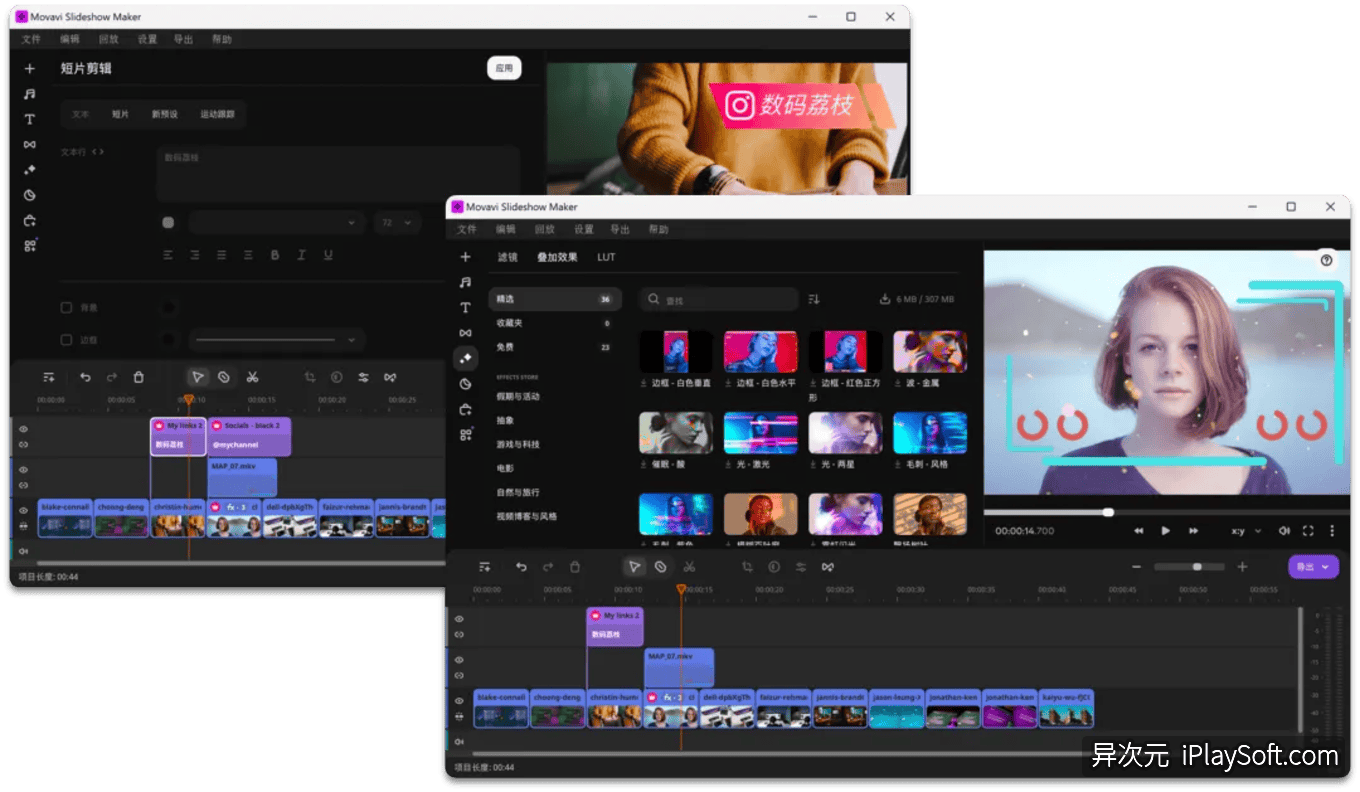Click the delete trash icon in front timeline toolbar
The width and height of the screenshot is (1360, 792).
click(575, 567)
